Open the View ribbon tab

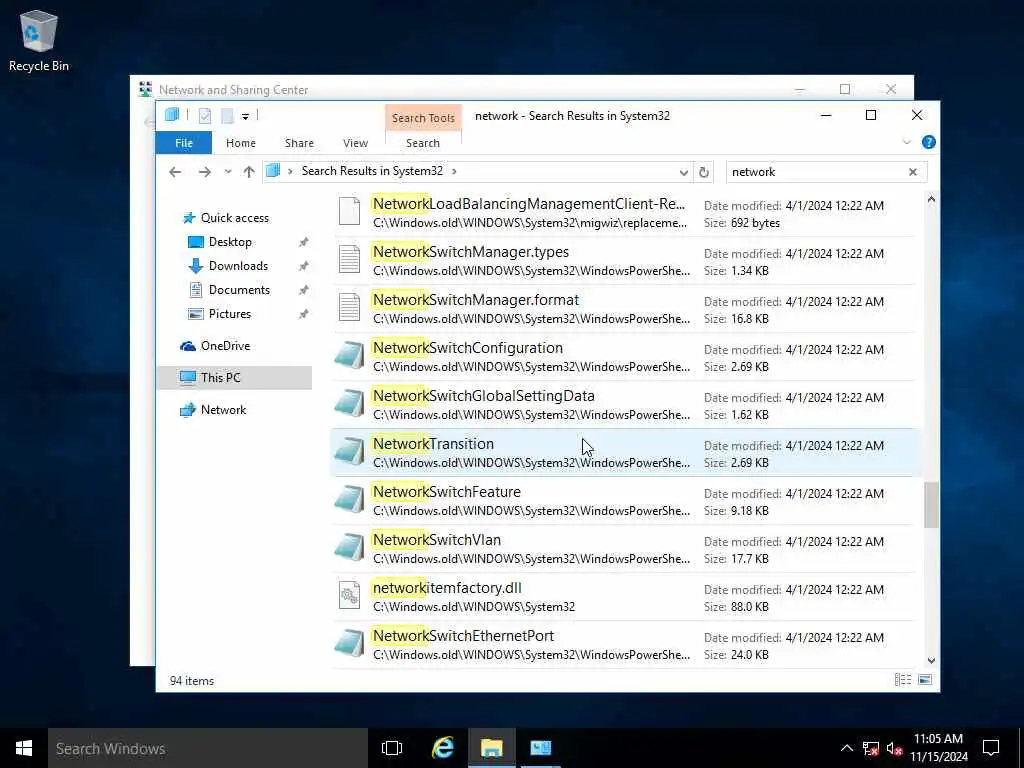click(x=355, y=143)
